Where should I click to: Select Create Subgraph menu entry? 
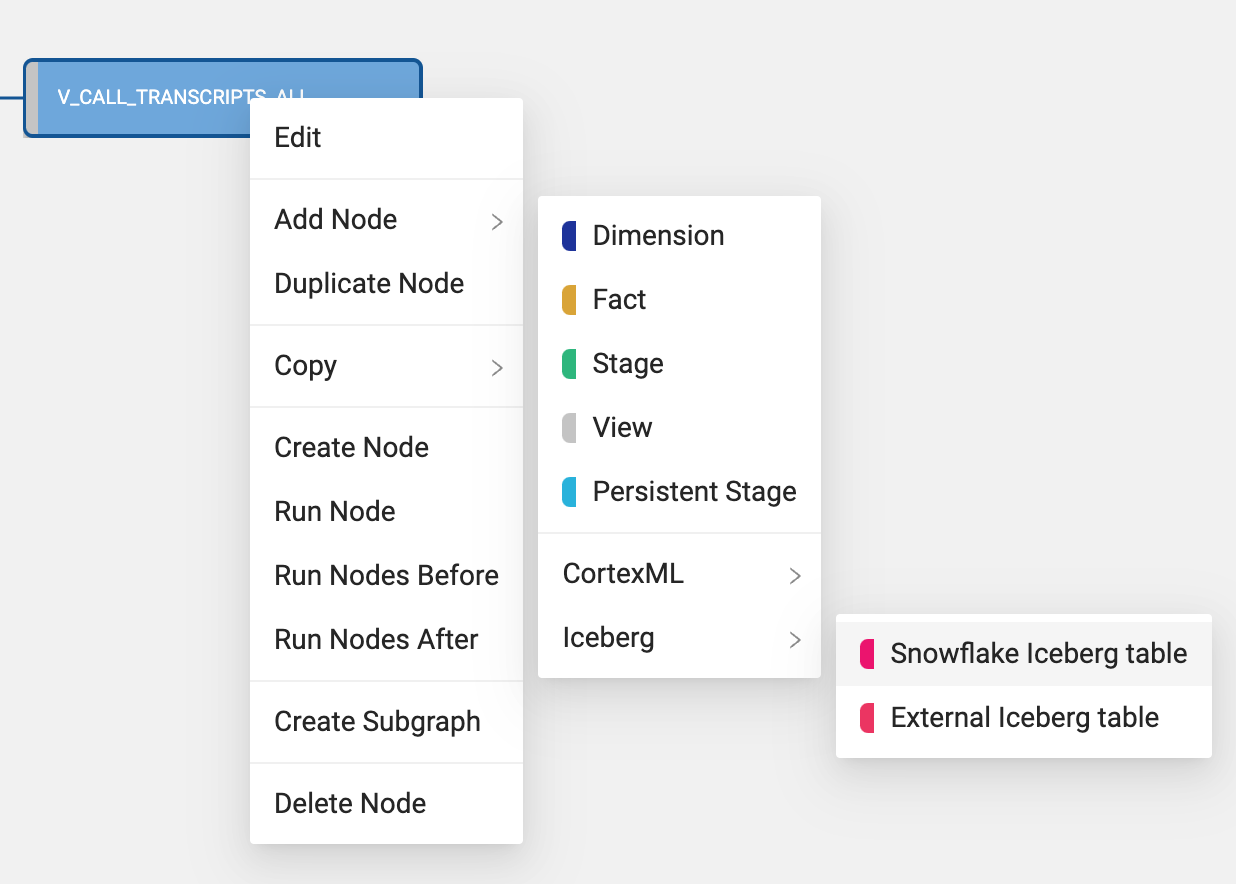coord(377,722)
